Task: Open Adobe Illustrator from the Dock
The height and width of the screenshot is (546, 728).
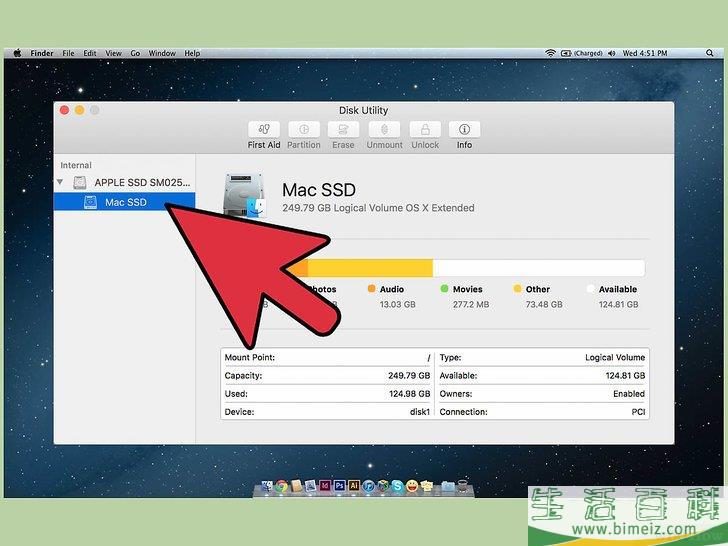Action: (354, 486)
